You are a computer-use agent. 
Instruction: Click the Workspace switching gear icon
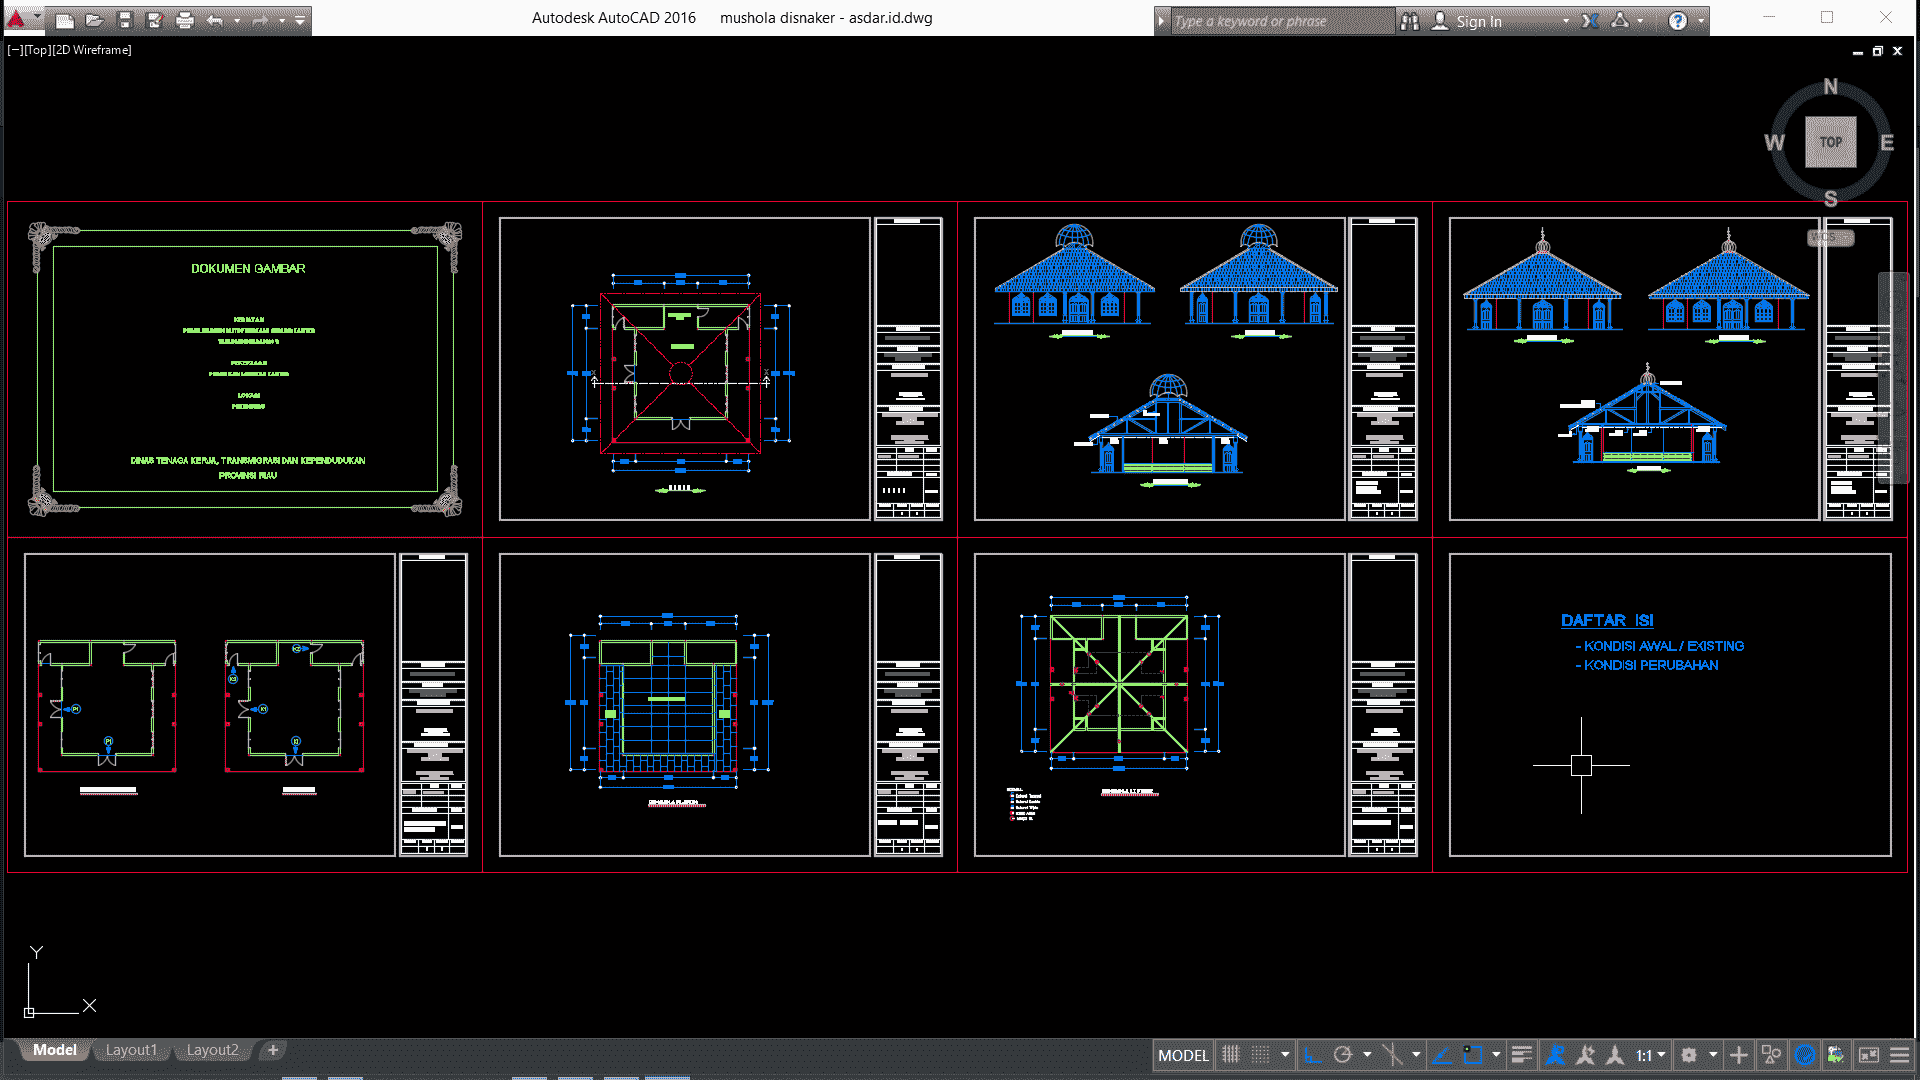pyautogui.click(x=1689, y=1055)
